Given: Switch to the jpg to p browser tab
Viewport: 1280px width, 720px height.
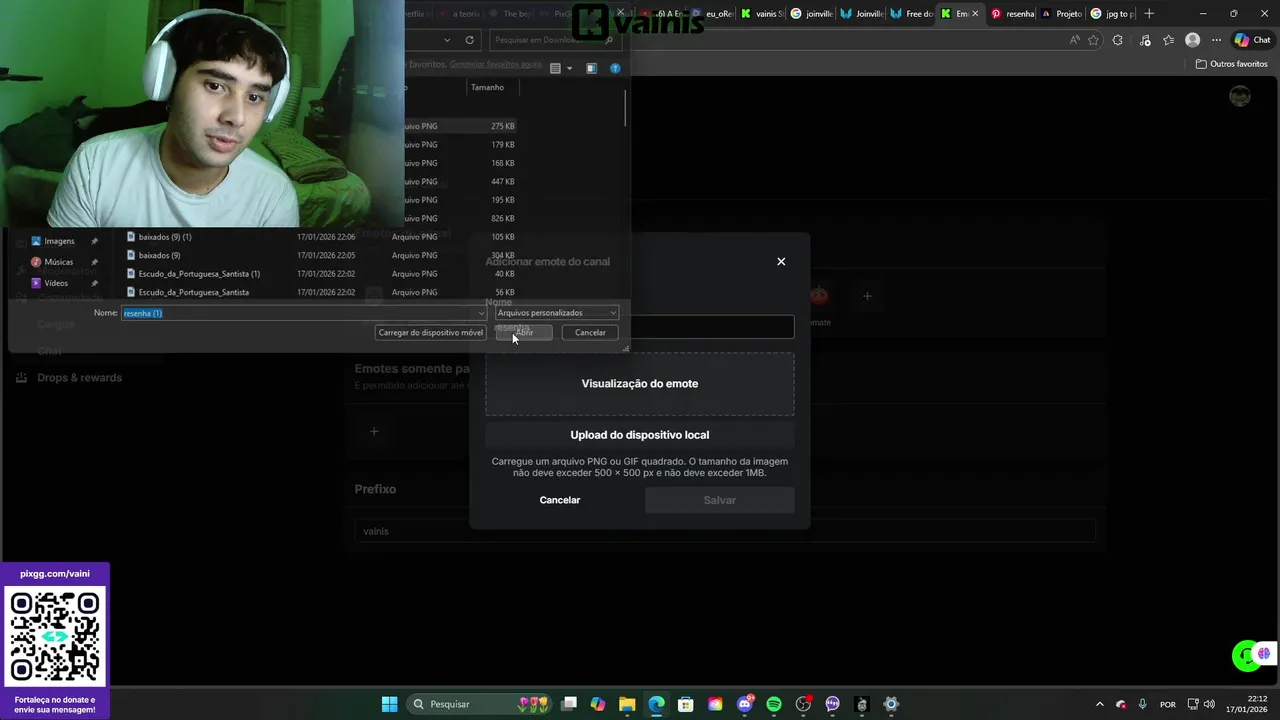Looking at the screenshot, I should tap(1111, 14).
